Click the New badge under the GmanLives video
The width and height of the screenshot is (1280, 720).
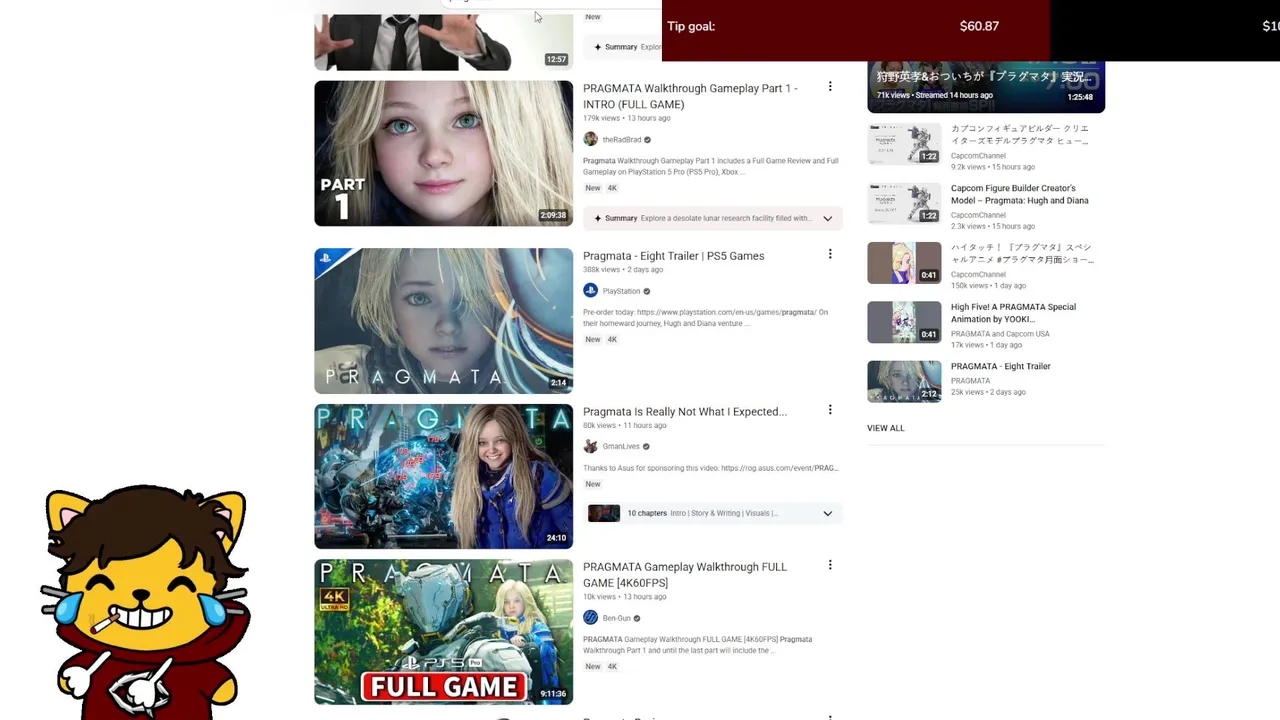tap(593, 484)
